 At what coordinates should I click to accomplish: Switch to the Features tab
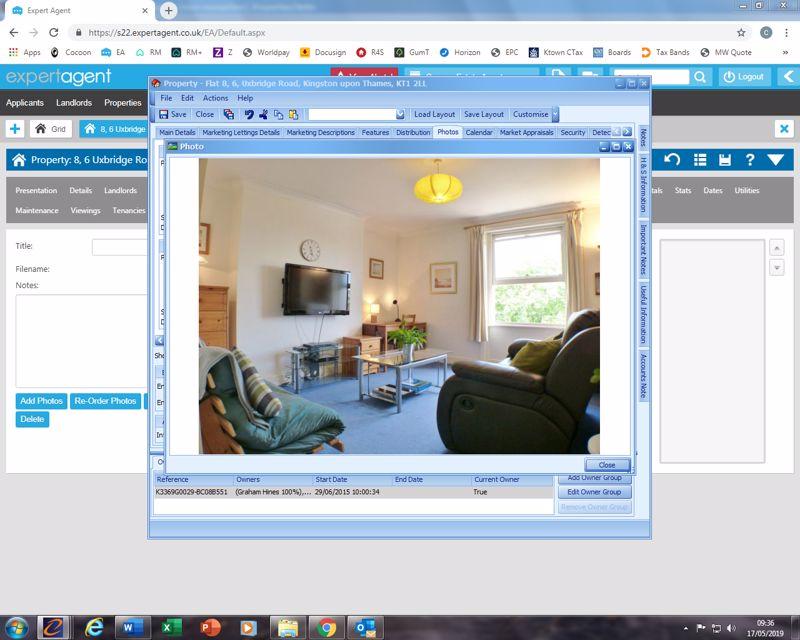(376, 132)
